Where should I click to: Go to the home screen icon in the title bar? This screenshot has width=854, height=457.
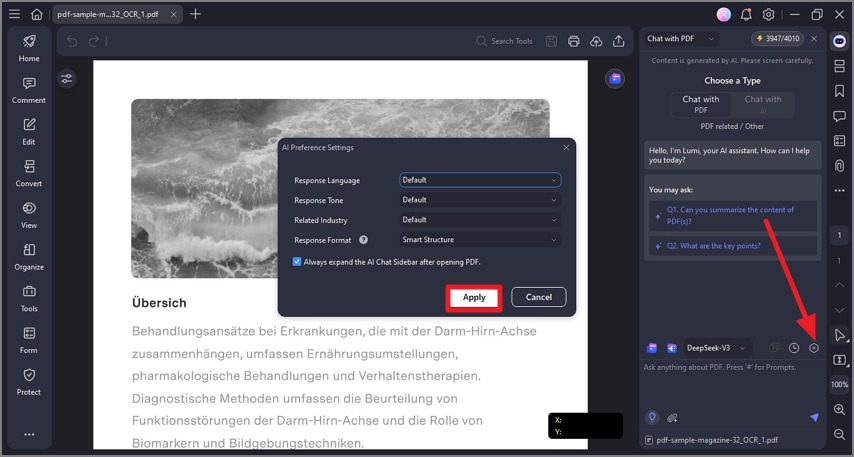tap(36, 14)
